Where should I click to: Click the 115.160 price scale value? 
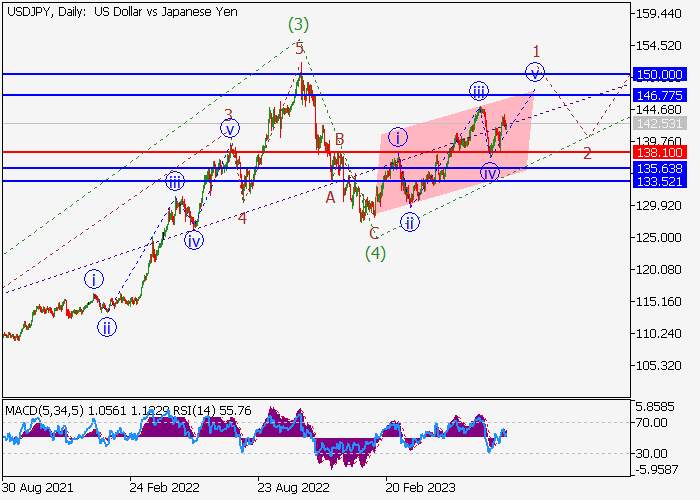coord(658,302)
